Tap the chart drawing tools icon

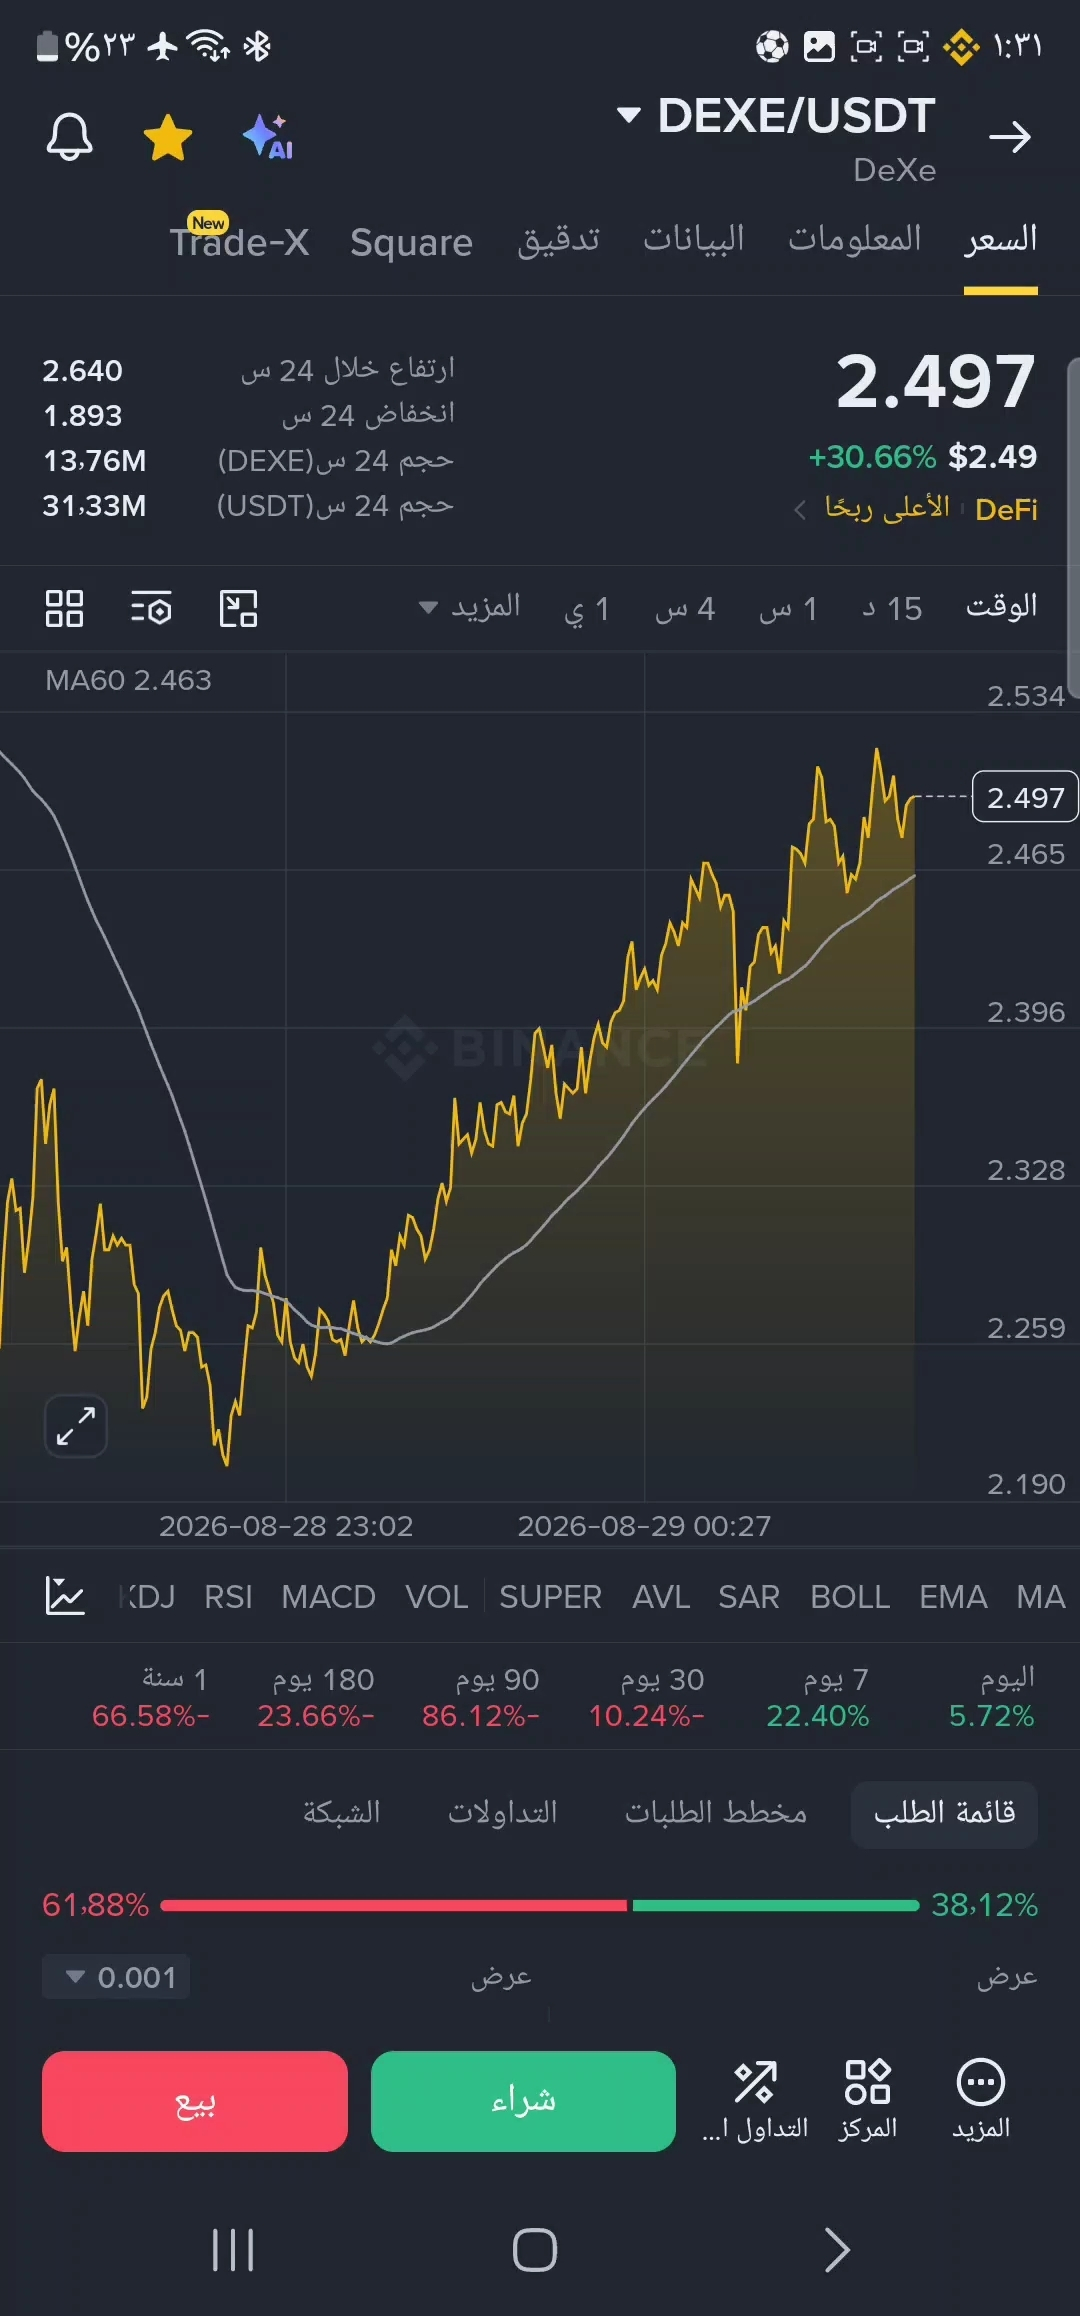coord(238,608)
